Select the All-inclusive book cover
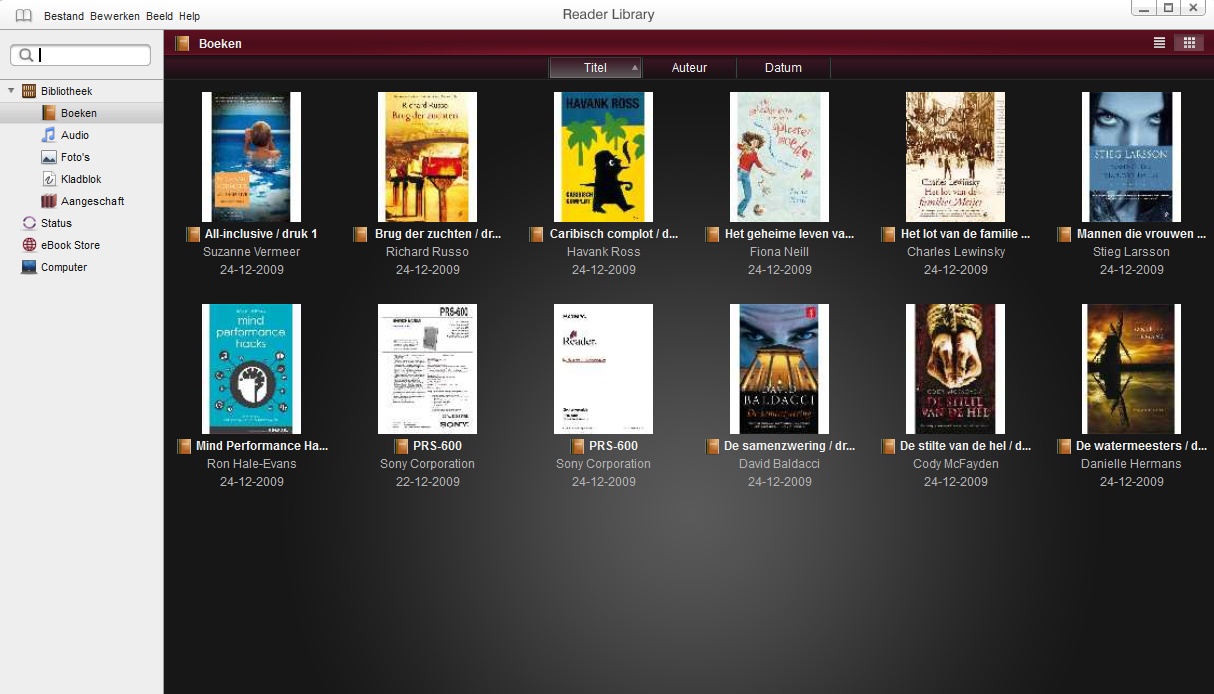Viewport: 1214px width, 694px height. pyautogui.click(x=251, y=157)
